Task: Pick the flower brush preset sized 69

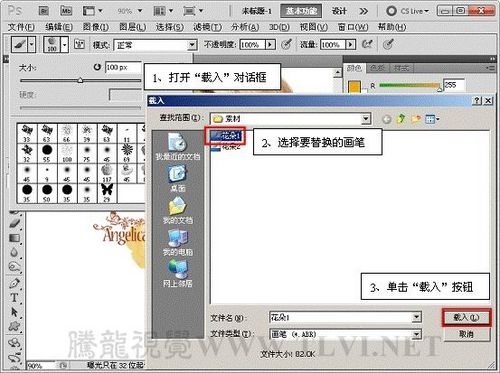Action: (x=127, y=153)
